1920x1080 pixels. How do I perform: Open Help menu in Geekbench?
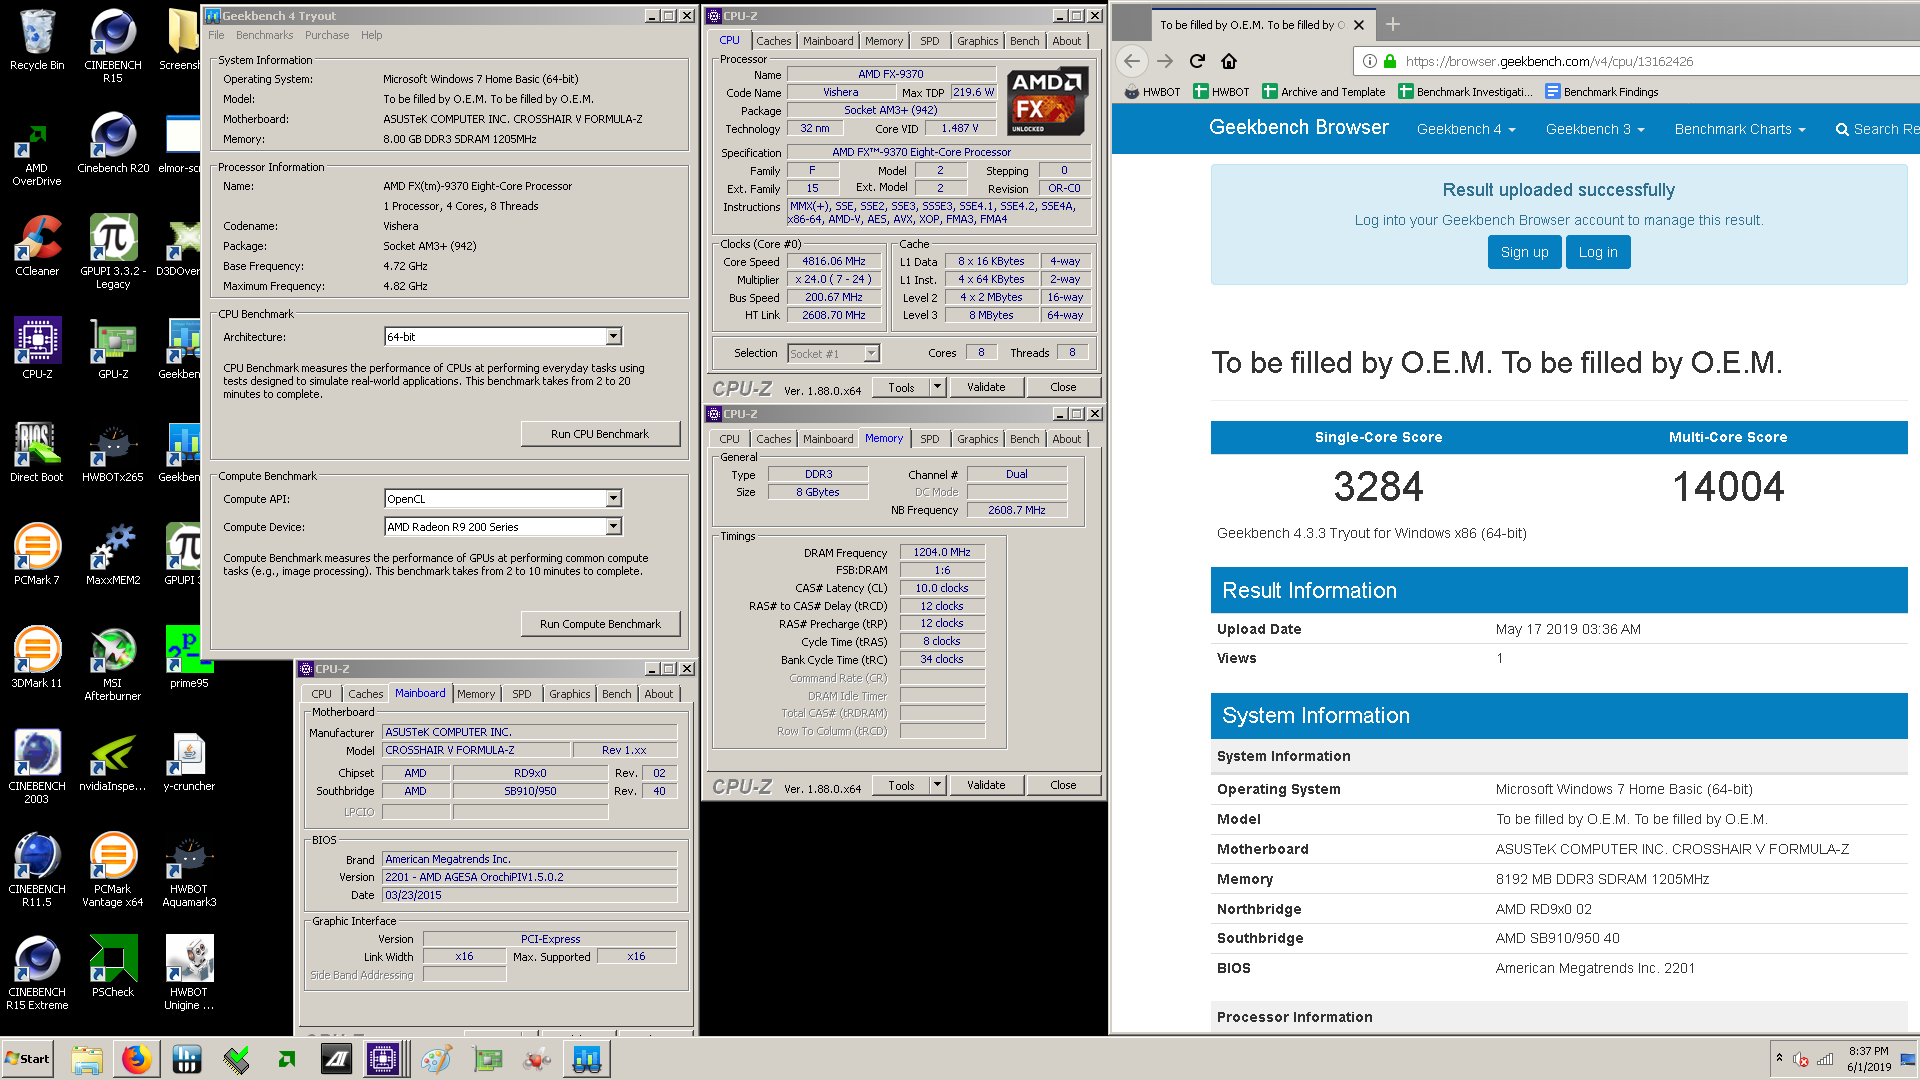click(371, 35)
